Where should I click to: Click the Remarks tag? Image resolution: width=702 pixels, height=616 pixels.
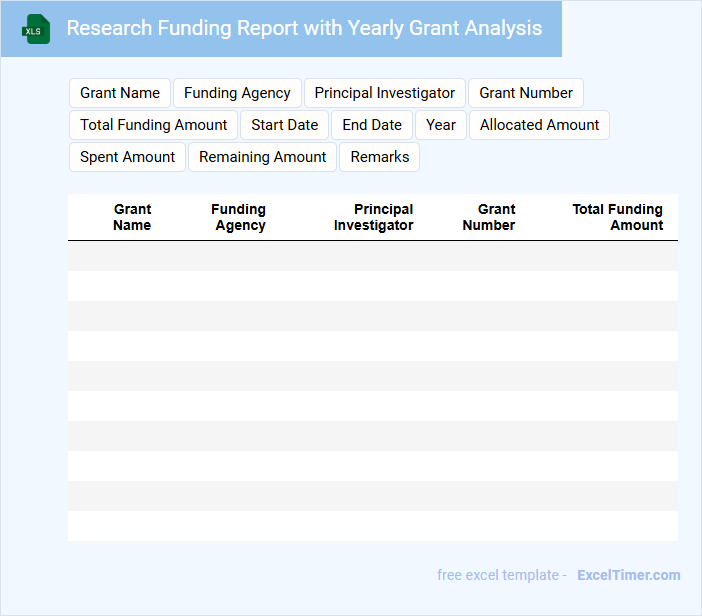point(379,157)
